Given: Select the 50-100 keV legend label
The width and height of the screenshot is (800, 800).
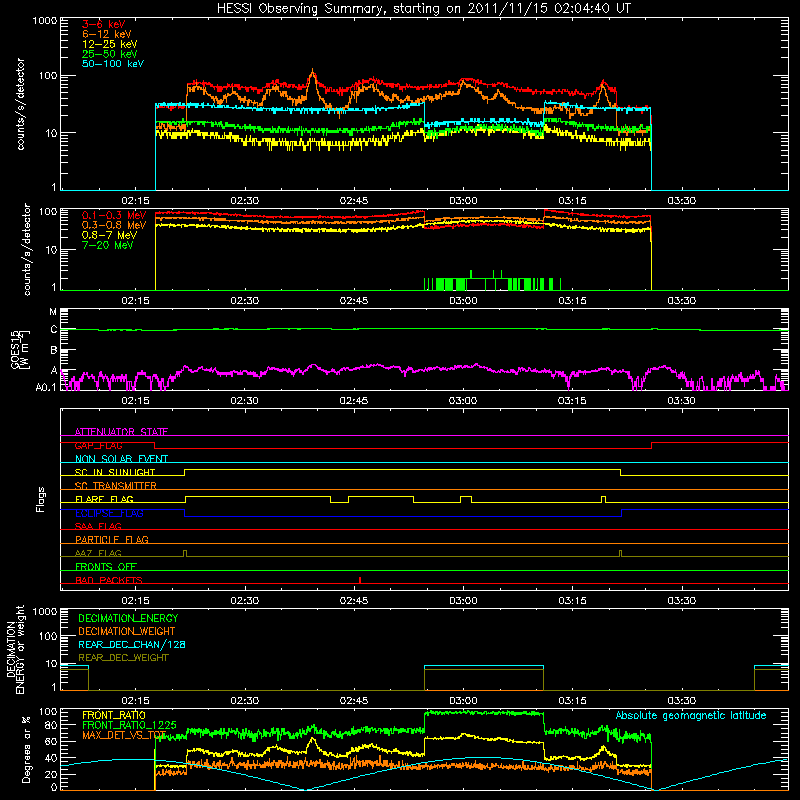Looking at the screenshot, I should tap(113, 64).
